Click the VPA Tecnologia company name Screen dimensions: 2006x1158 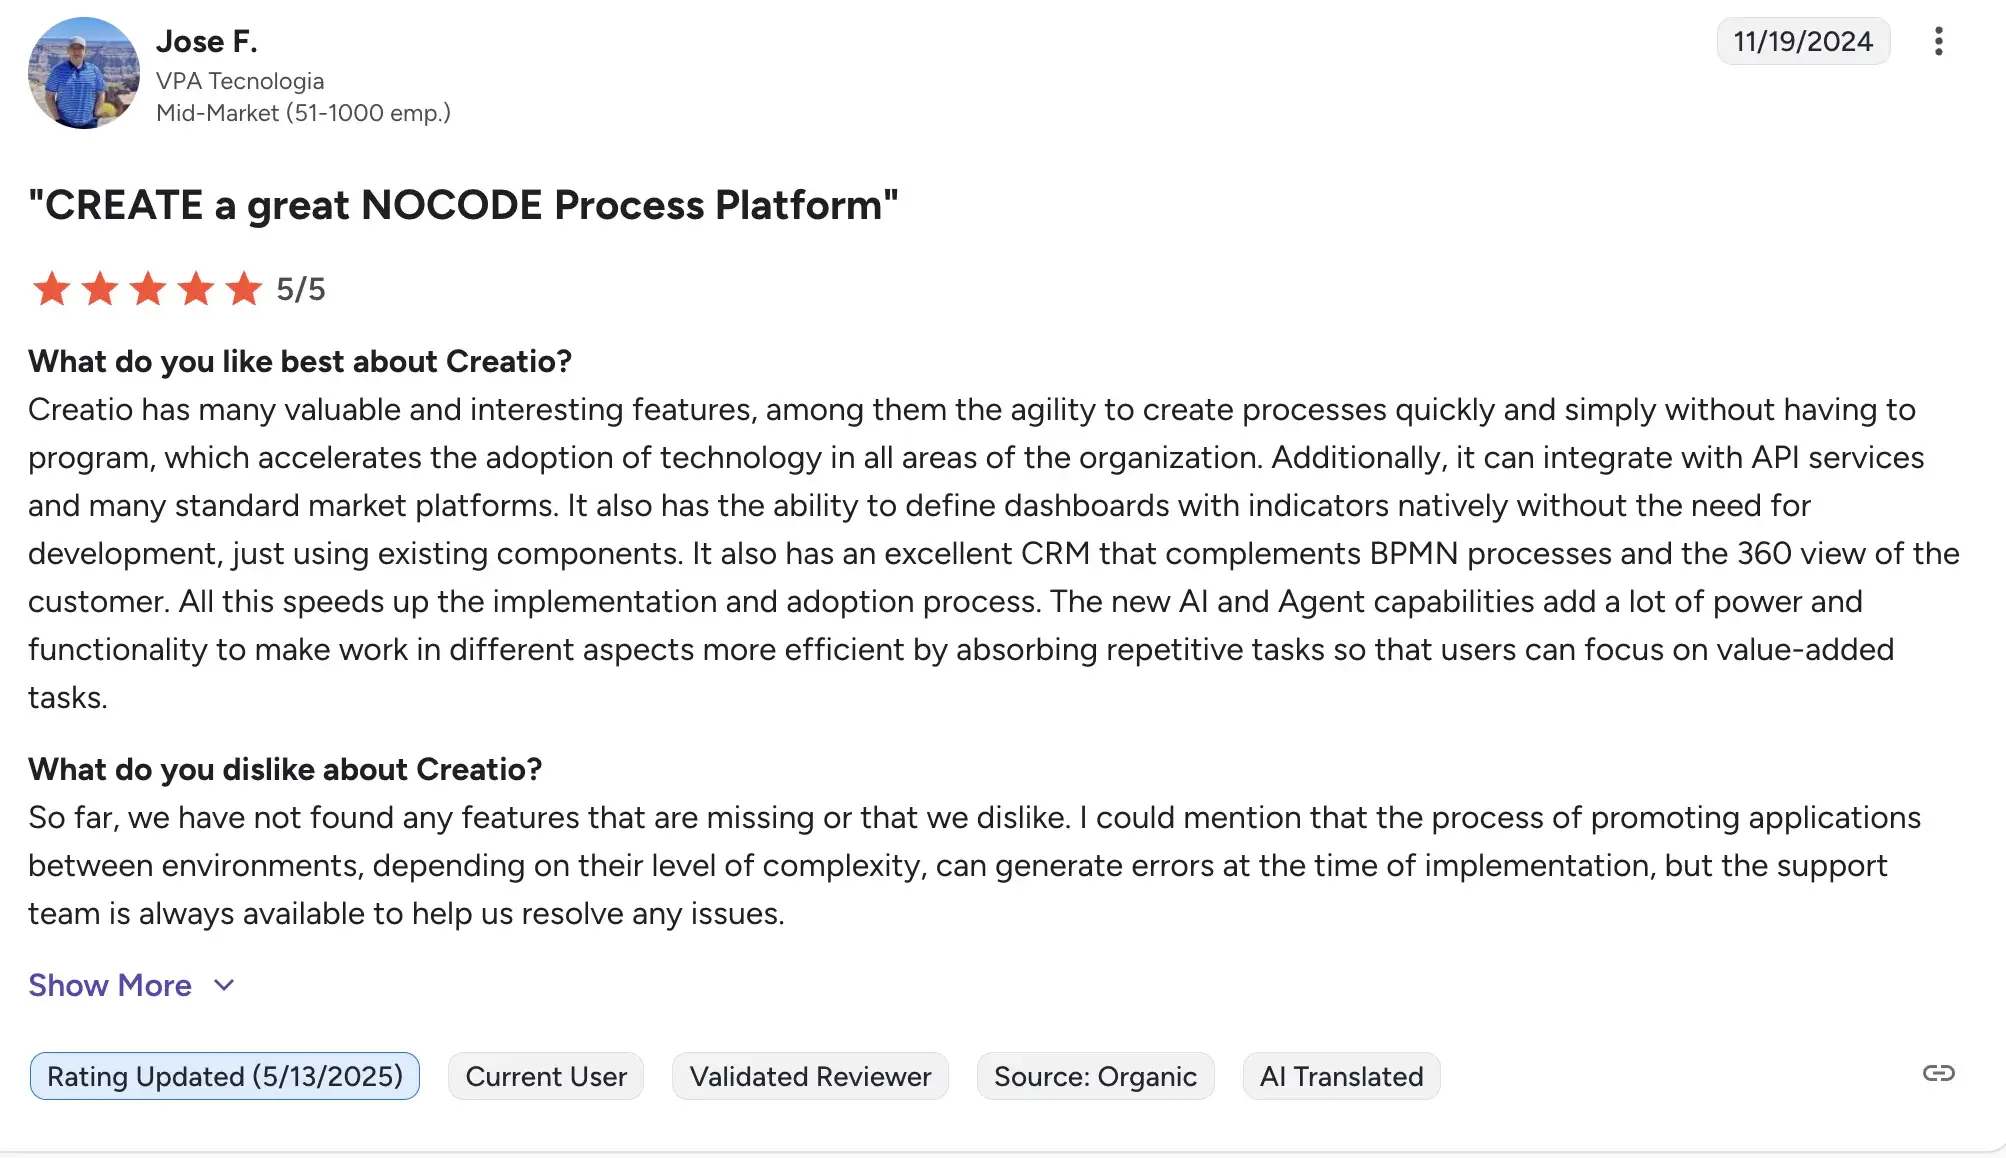tap(240, 81)
